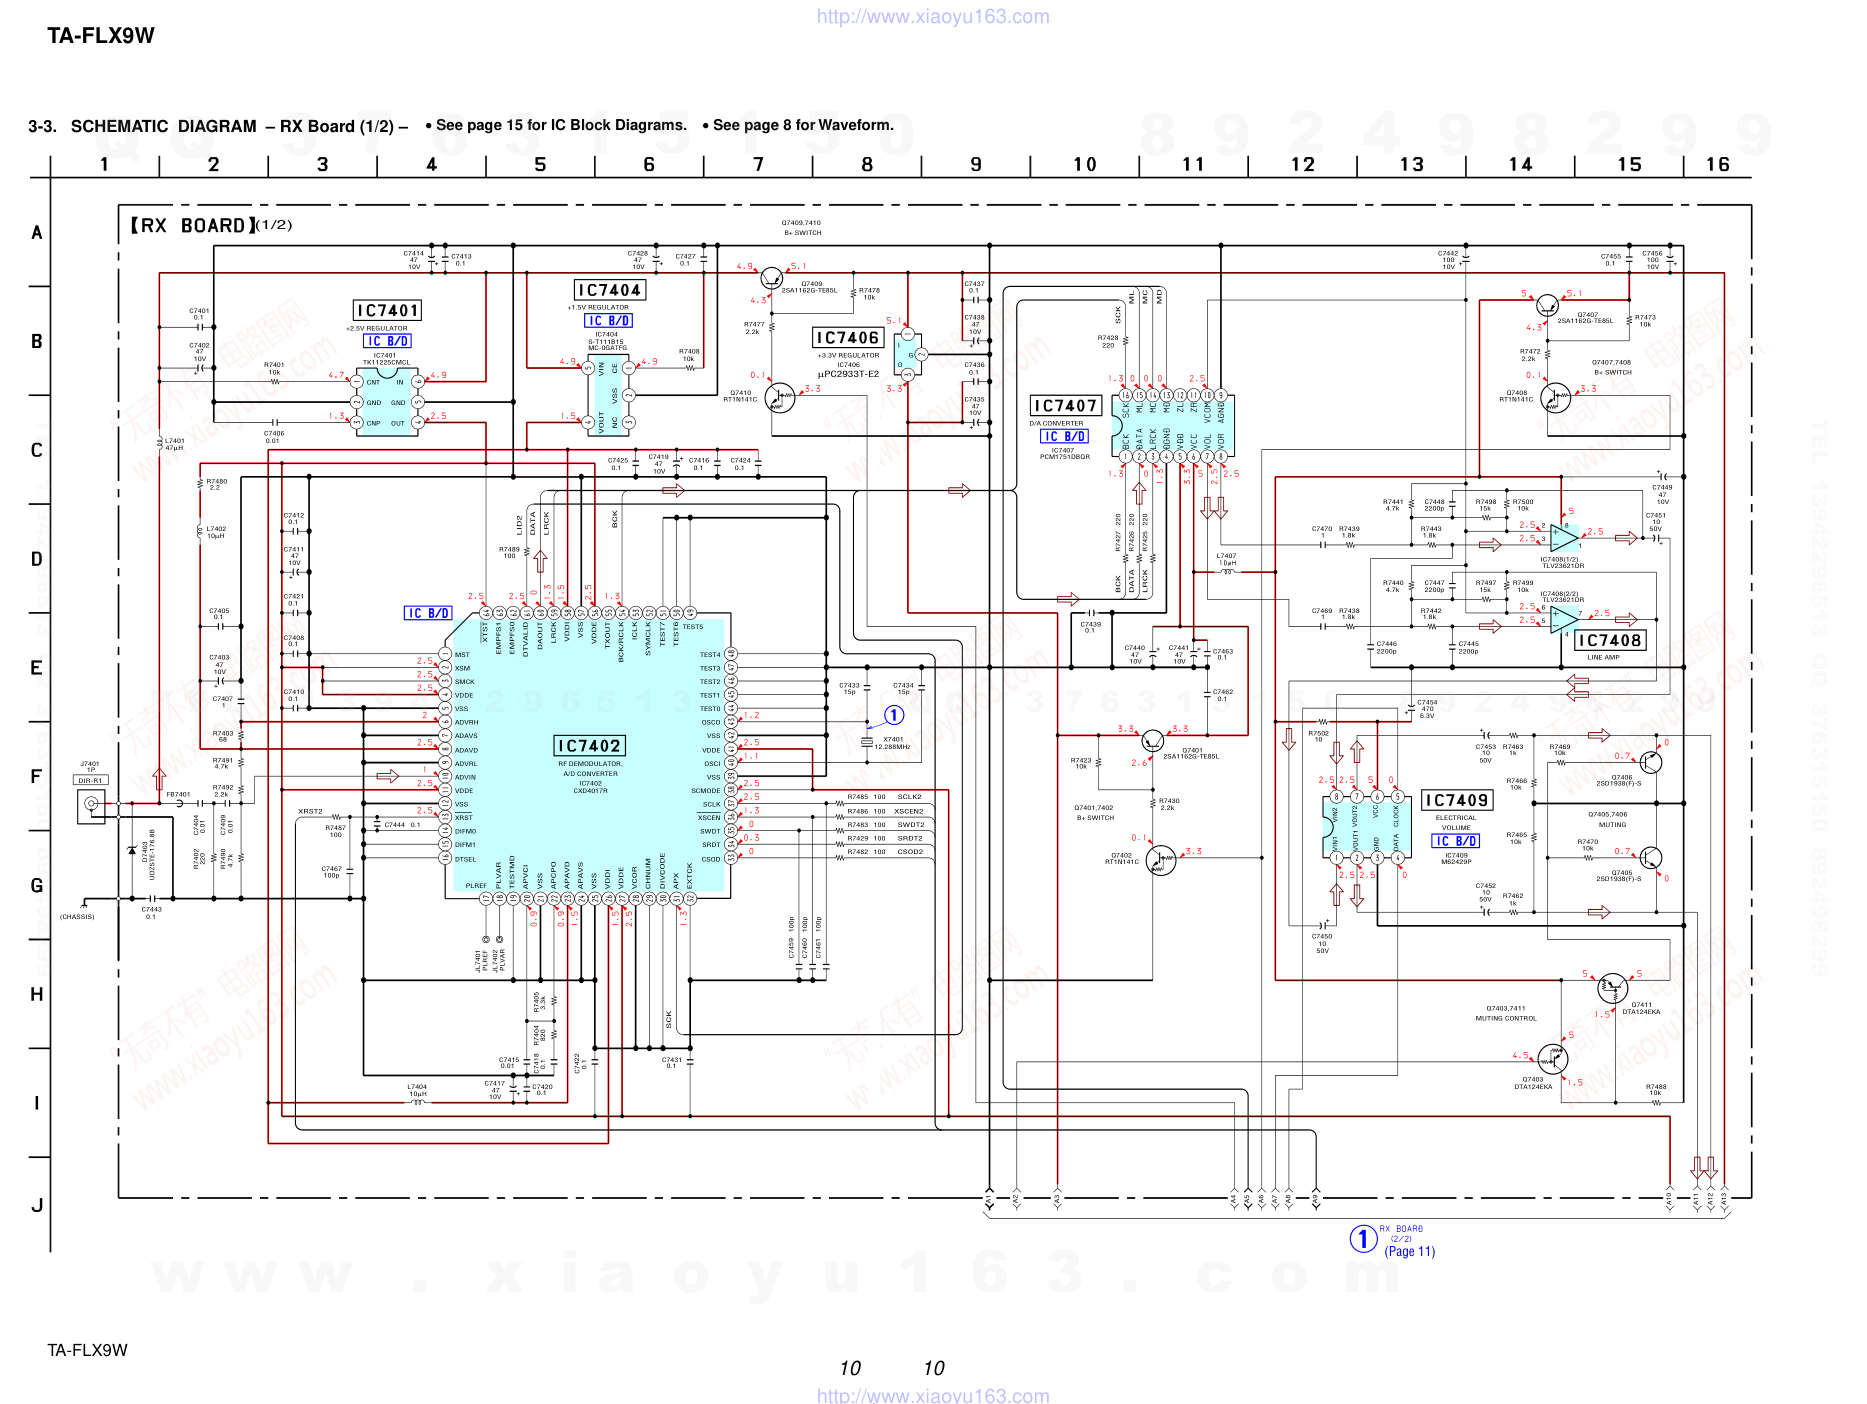Select the Q7406 2SD1938 transistor symbol
1867x1404 pixels.
1650,761
